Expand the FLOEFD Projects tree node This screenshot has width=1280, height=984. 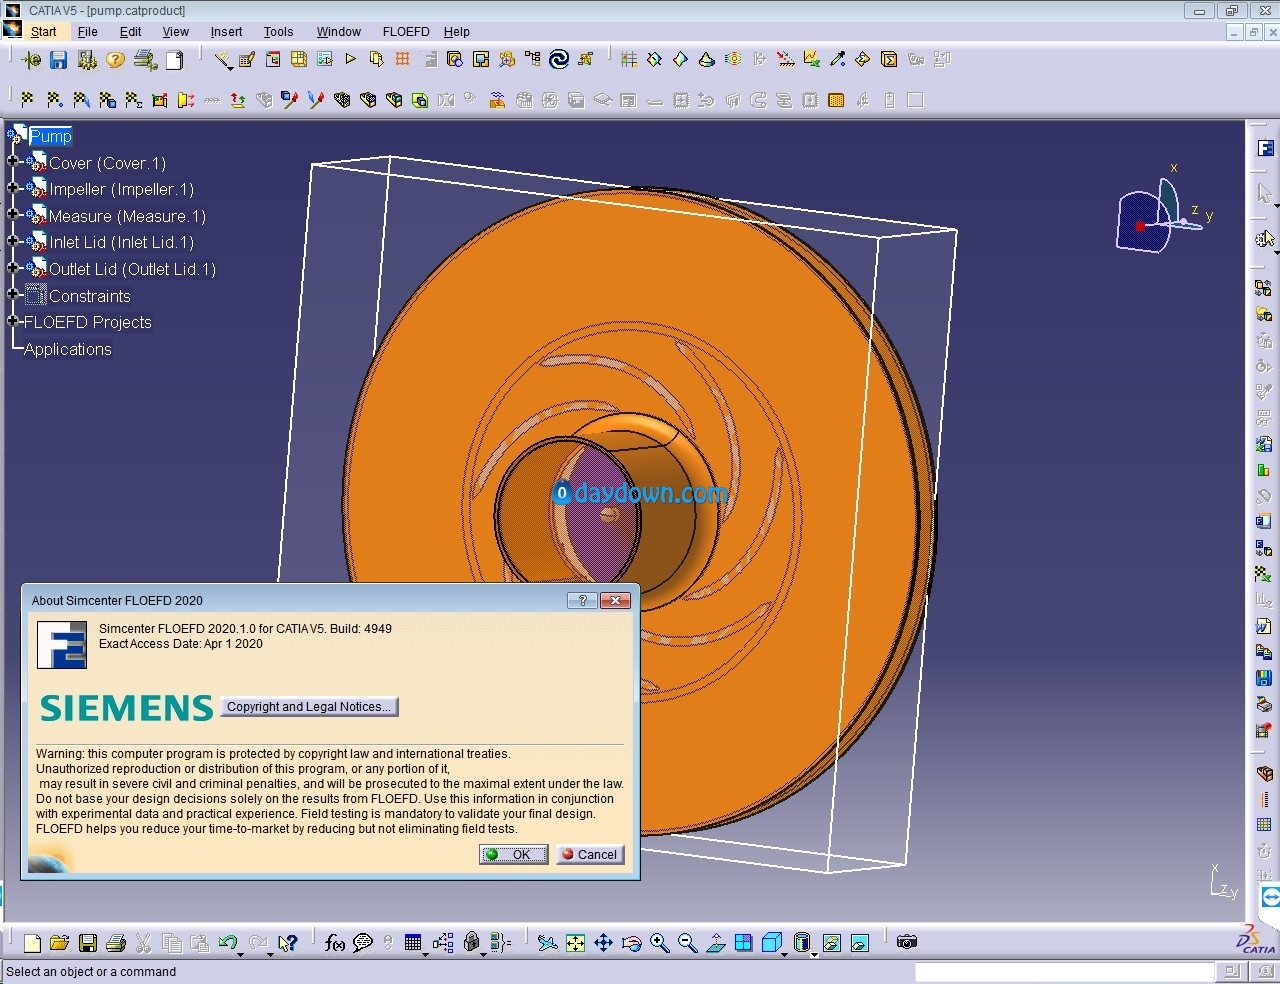pyautogui.click(x=13, y=321)
